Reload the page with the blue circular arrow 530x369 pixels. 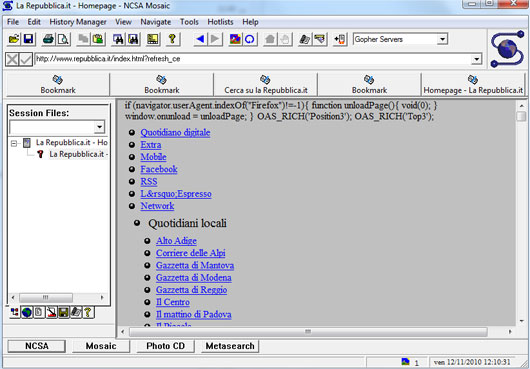pos(250,39)
